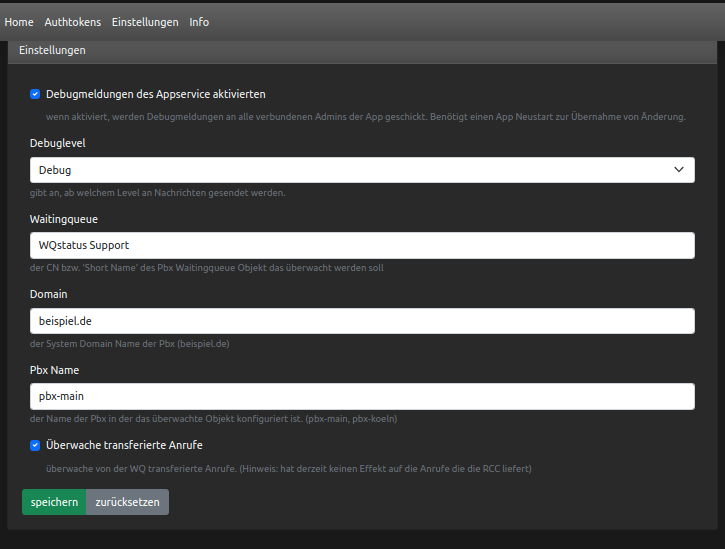725x549 pixels.
Task: Open the Einstellungen menu item
Action: (x=145, y=22)
